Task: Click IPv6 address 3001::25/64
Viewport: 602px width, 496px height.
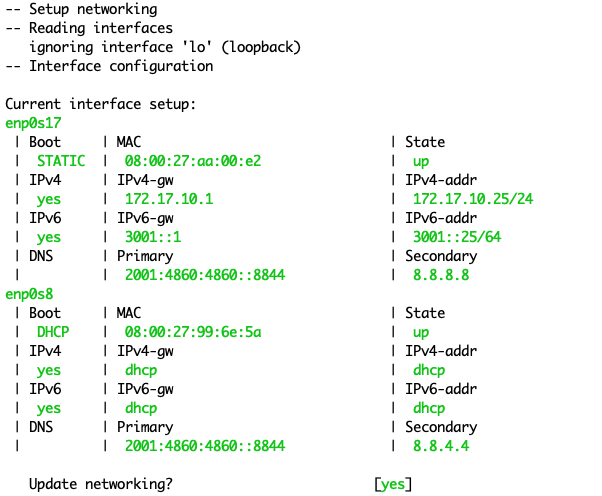Action: point(457,237)
